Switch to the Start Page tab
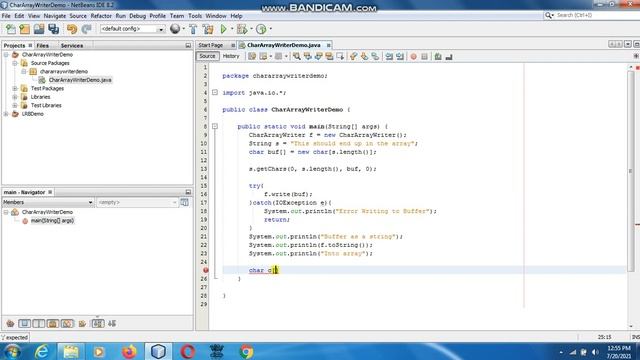 [211, 45]
